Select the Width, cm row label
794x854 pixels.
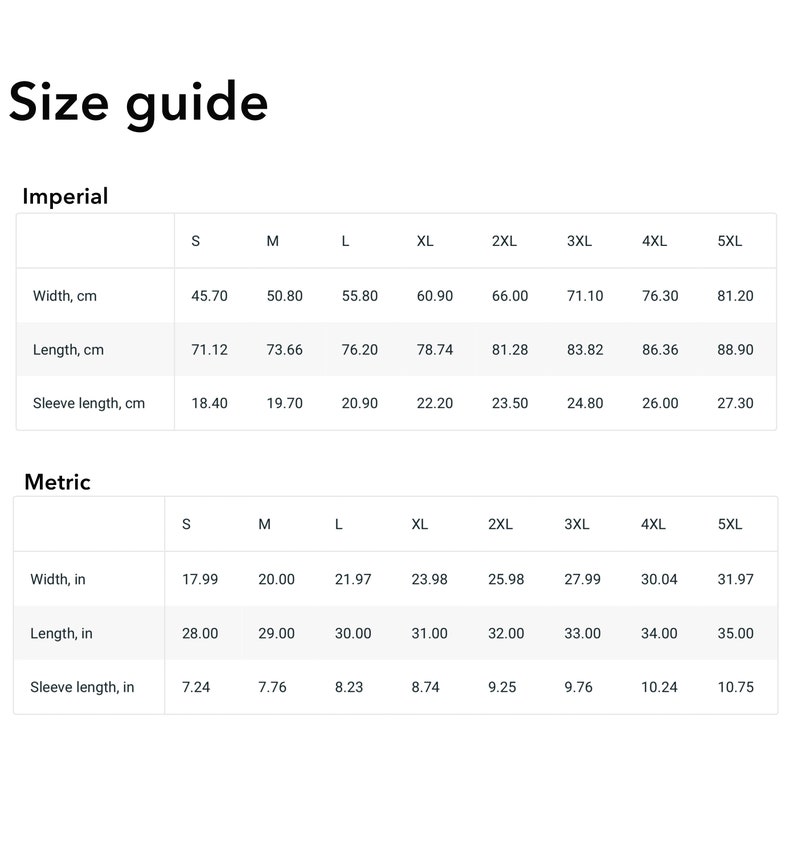[x=65, y=296]
